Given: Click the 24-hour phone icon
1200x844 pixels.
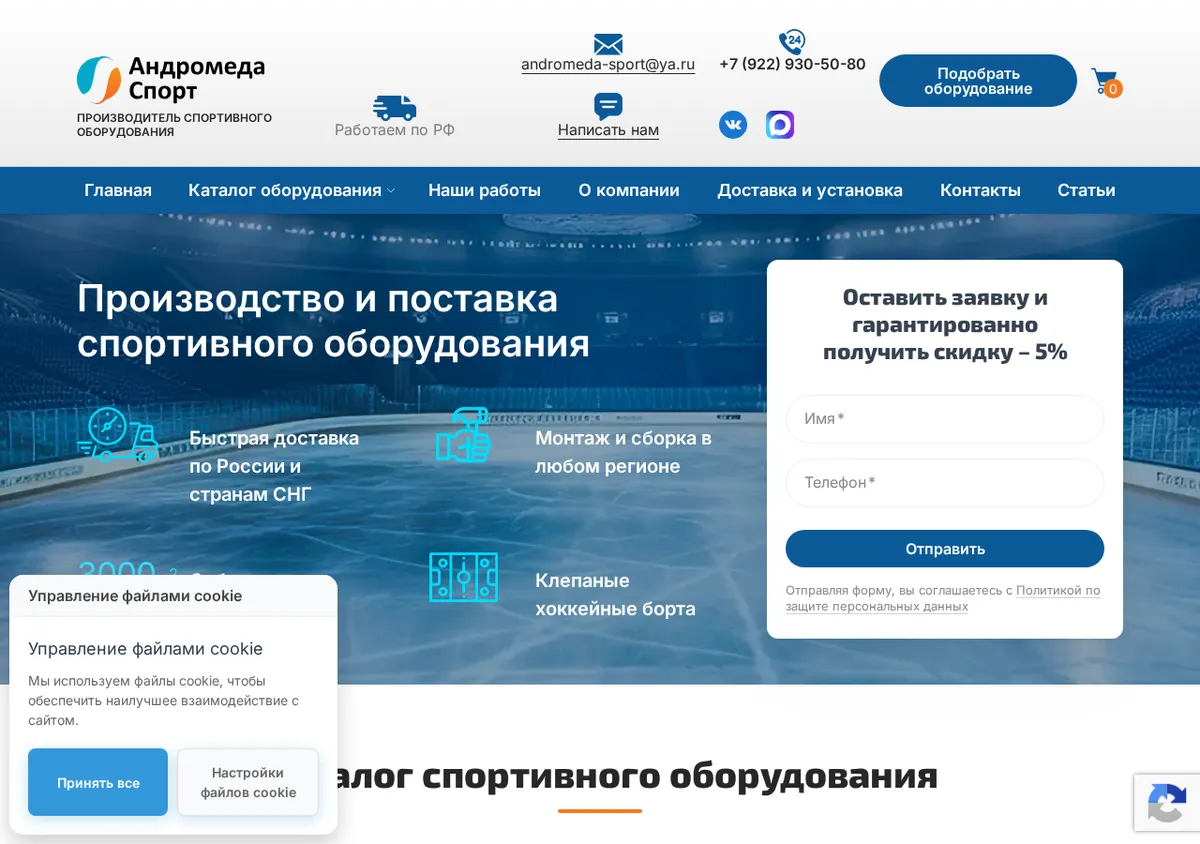Looking at the screenshot, I should pyautogui.click(x=792, y=42).
